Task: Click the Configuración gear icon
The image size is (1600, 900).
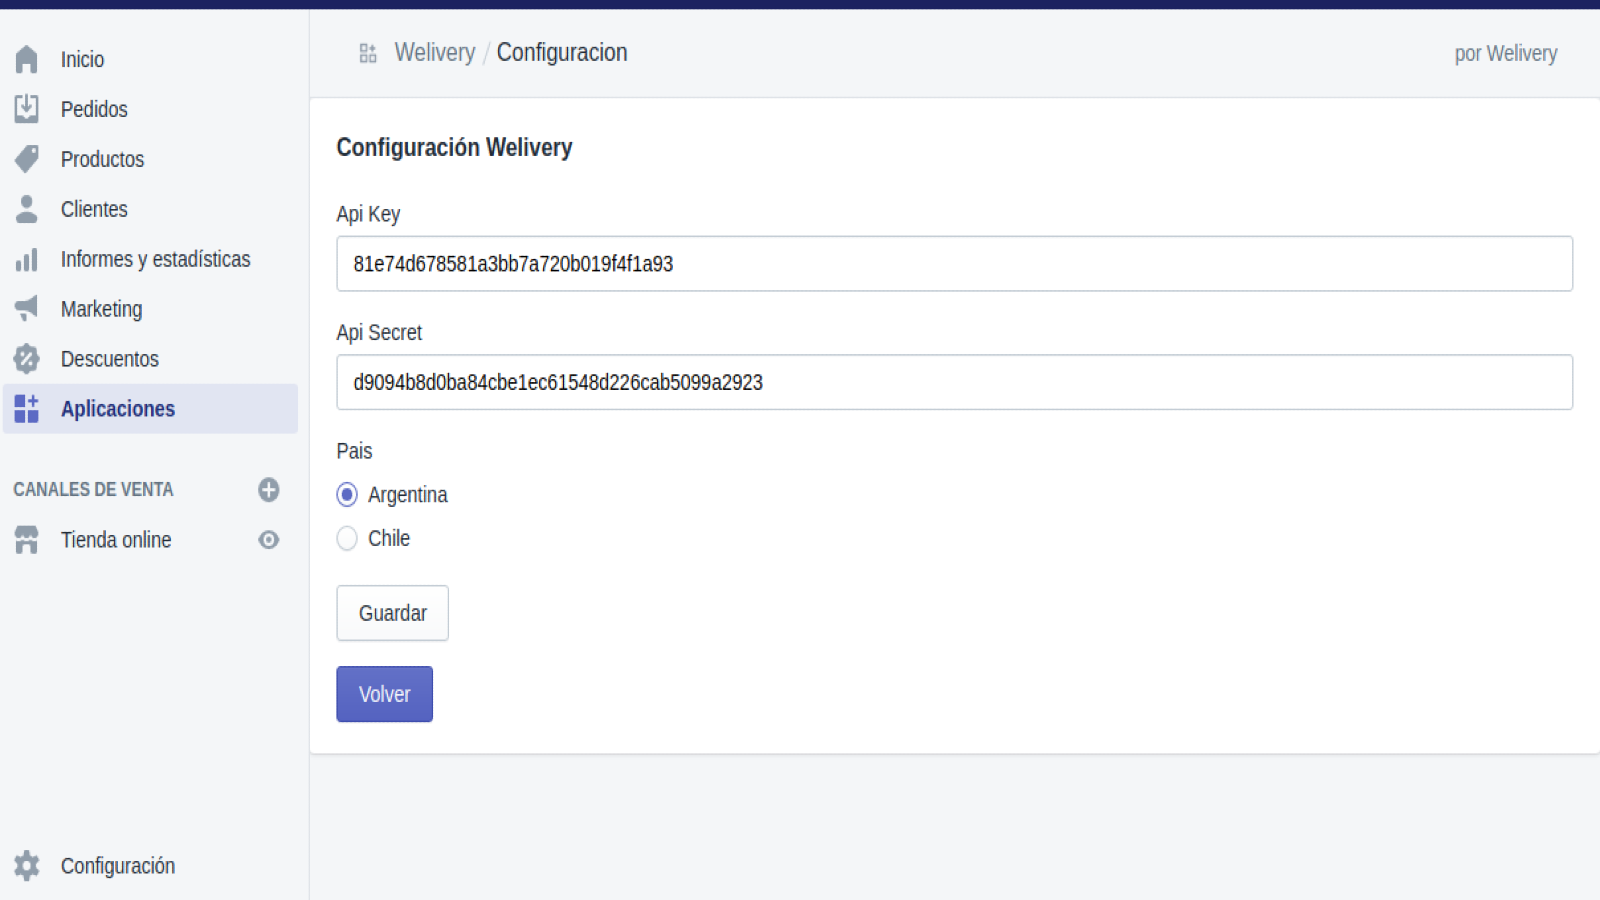Action: pyautogui.click(x=27, y=865)
